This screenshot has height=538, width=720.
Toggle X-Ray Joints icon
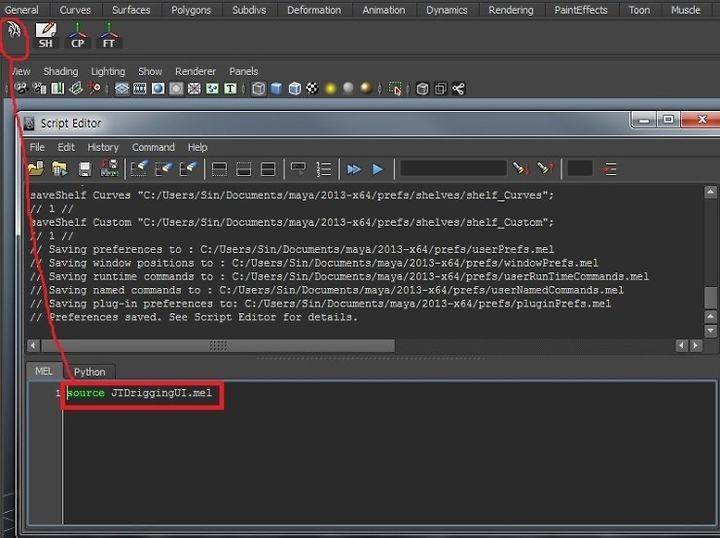pos(458,89)
